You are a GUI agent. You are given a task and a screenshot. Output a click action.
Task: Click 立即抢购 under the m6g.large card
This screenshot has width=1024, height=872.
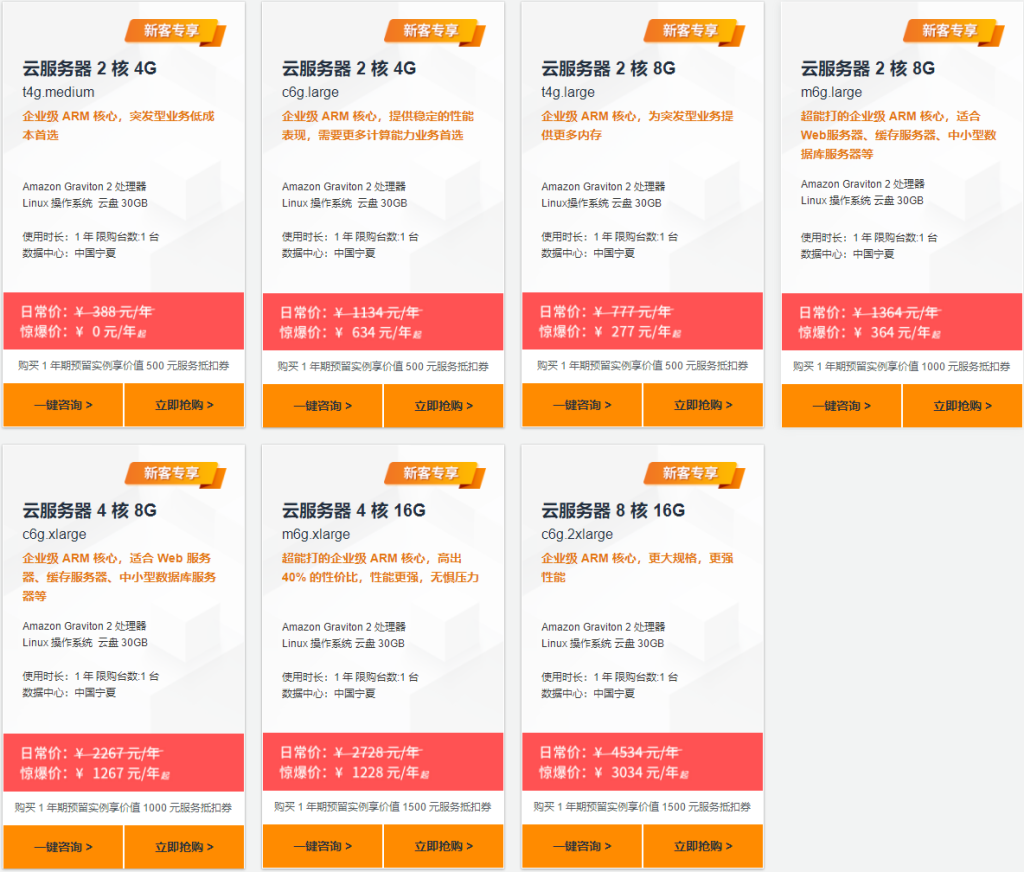pos(962,405)
